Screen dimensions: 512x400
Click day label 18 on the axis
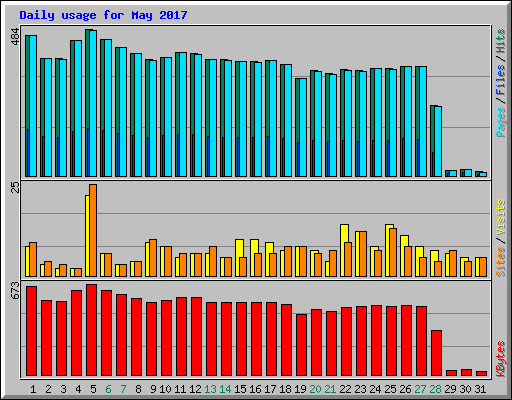285,389
